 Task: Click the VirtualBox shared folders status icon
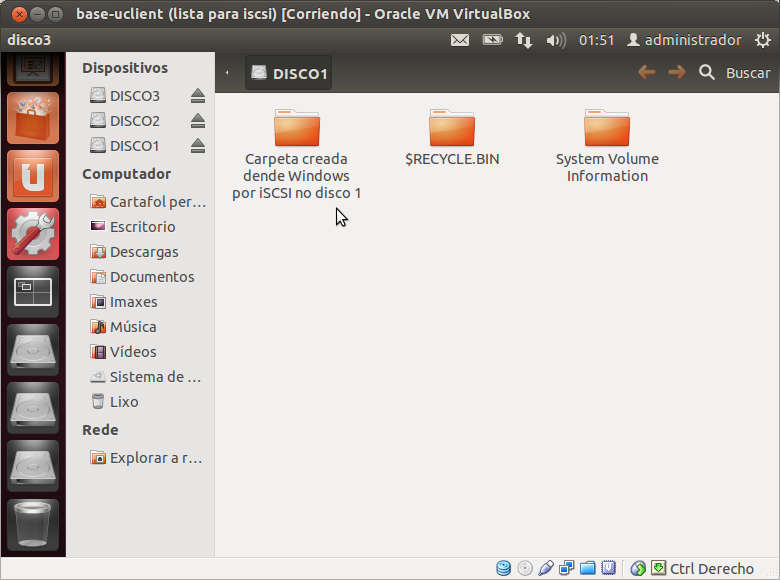click(x=587, y=568)
